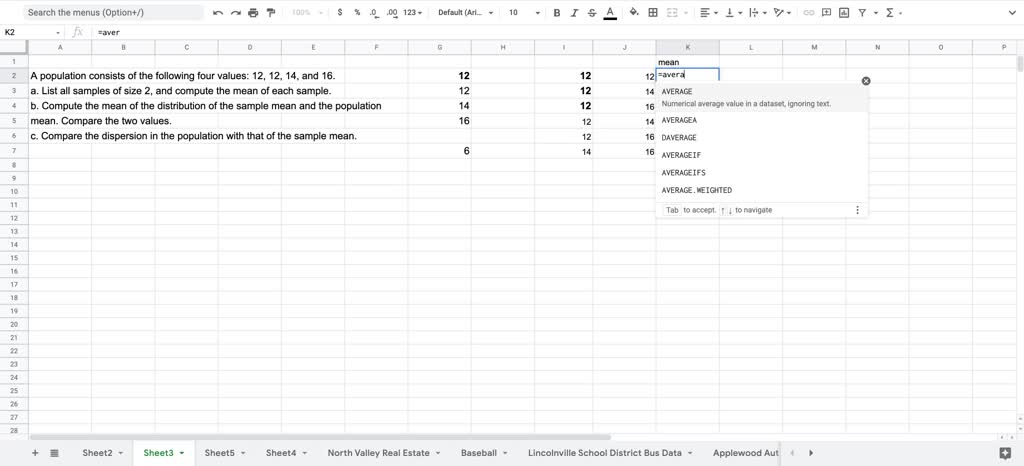This screenshot has width=1024, height=466.
Task: Toggle bold formatting
Action: click(x=557, y=13)
